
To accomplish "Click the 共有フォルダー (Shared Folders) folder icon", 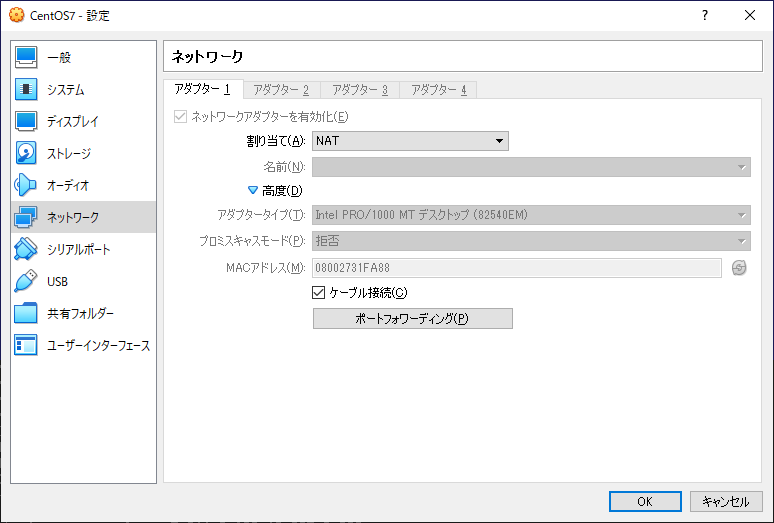I will [x=27, y=314].
